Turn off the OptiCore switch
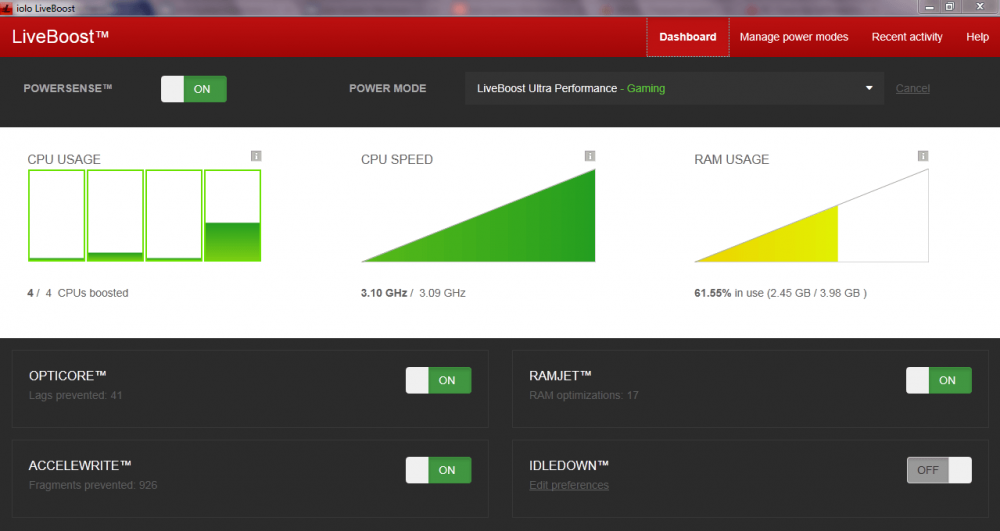The image size is (1000, 531). click(439, 380)
